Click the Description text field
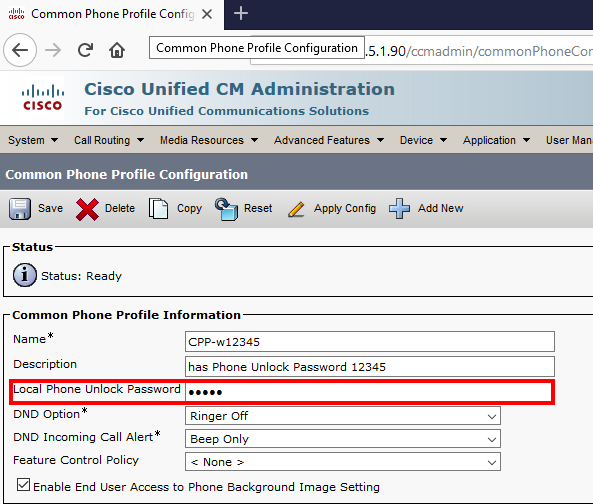 click(x=369, y=366)
